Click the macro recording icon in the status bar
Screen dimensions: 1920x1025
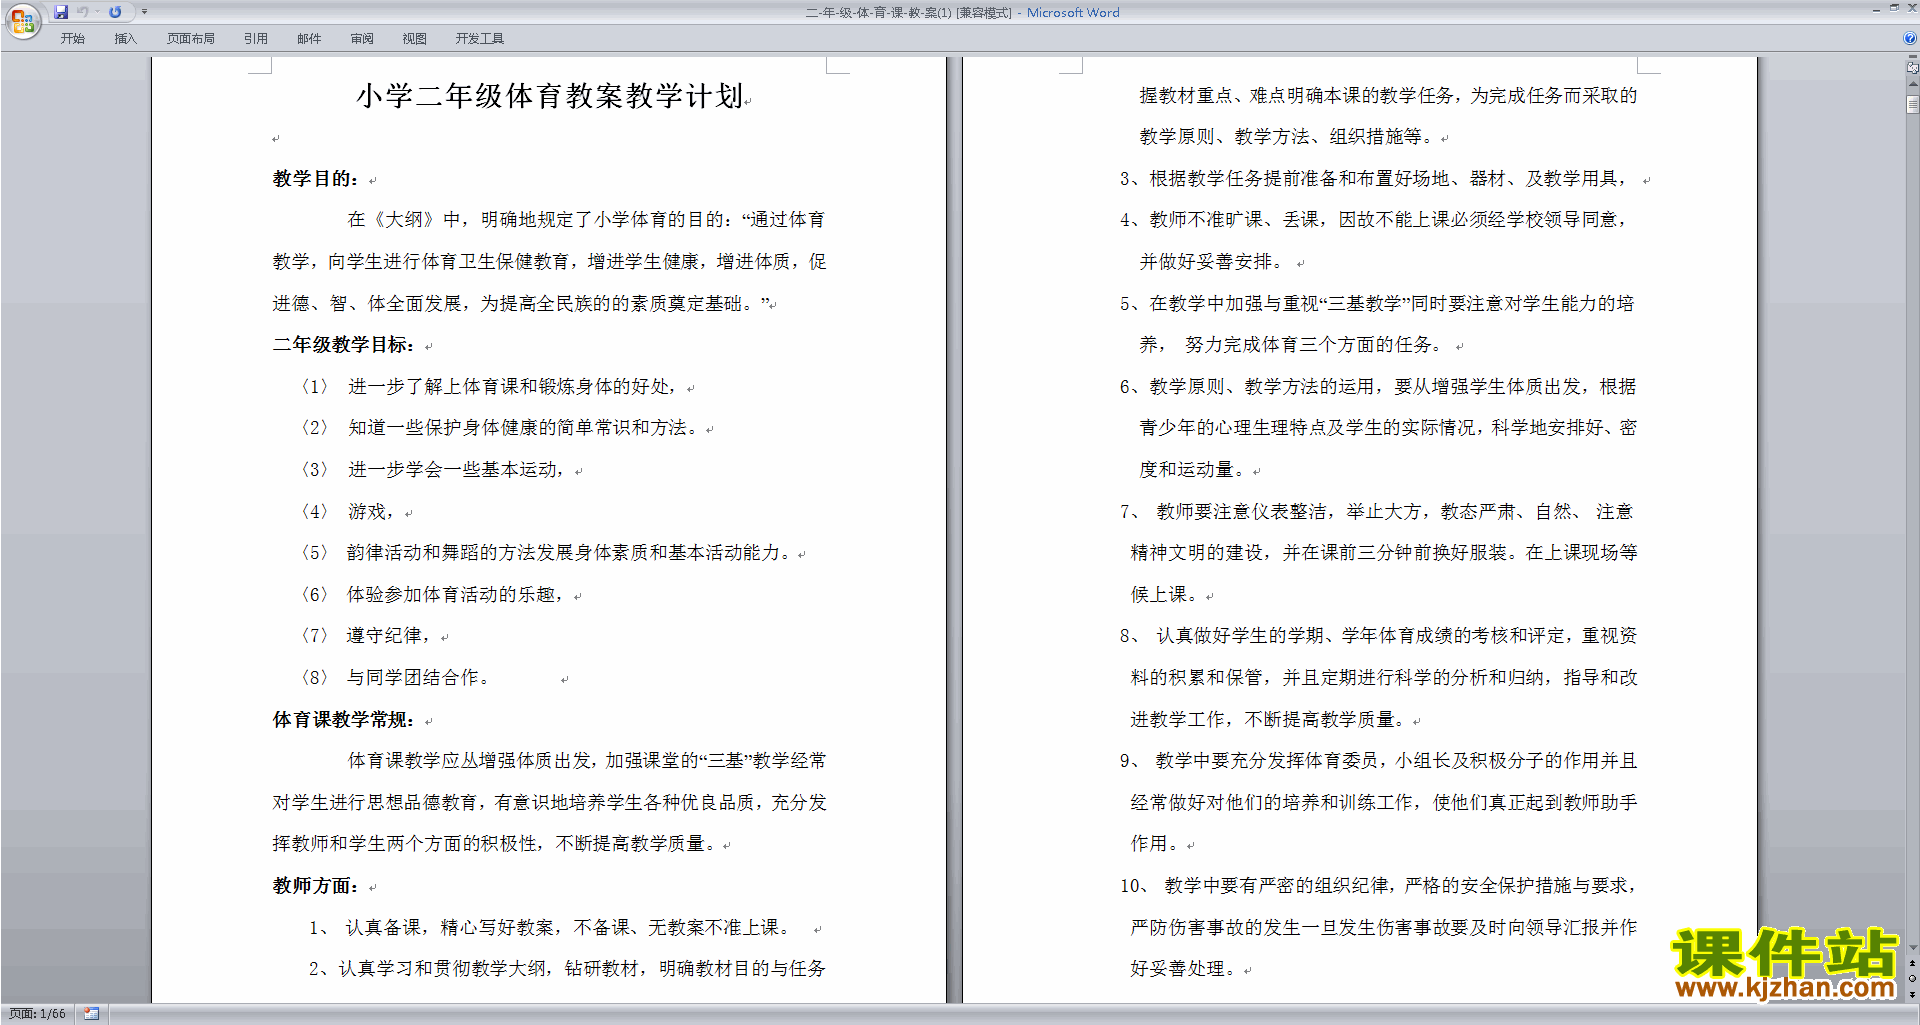92,1014
